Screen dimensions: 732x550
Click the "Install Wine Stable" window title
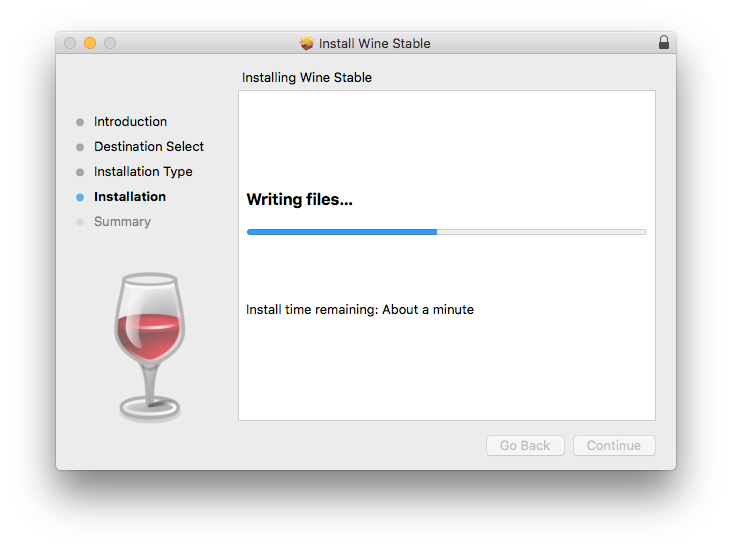374,43
